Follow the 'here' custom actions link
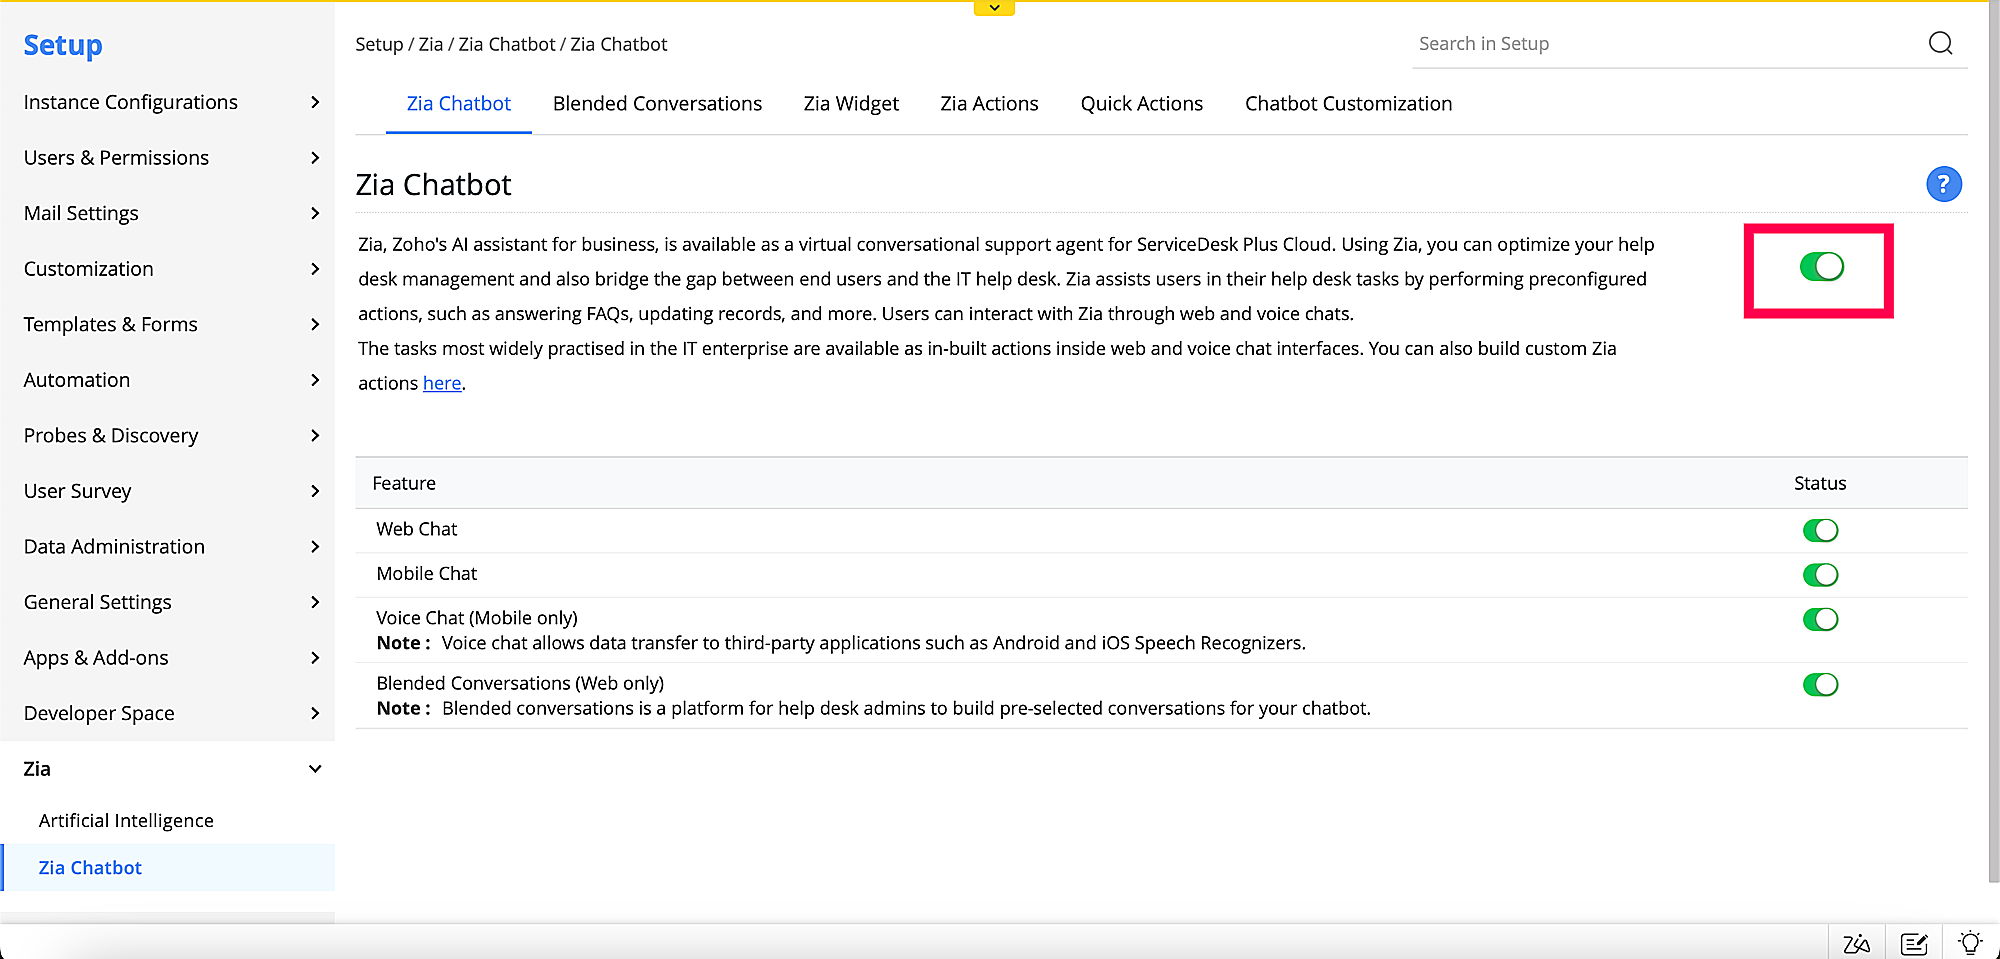The height and width of the screenshot is (959, 2000). click(x=442, y=384)
